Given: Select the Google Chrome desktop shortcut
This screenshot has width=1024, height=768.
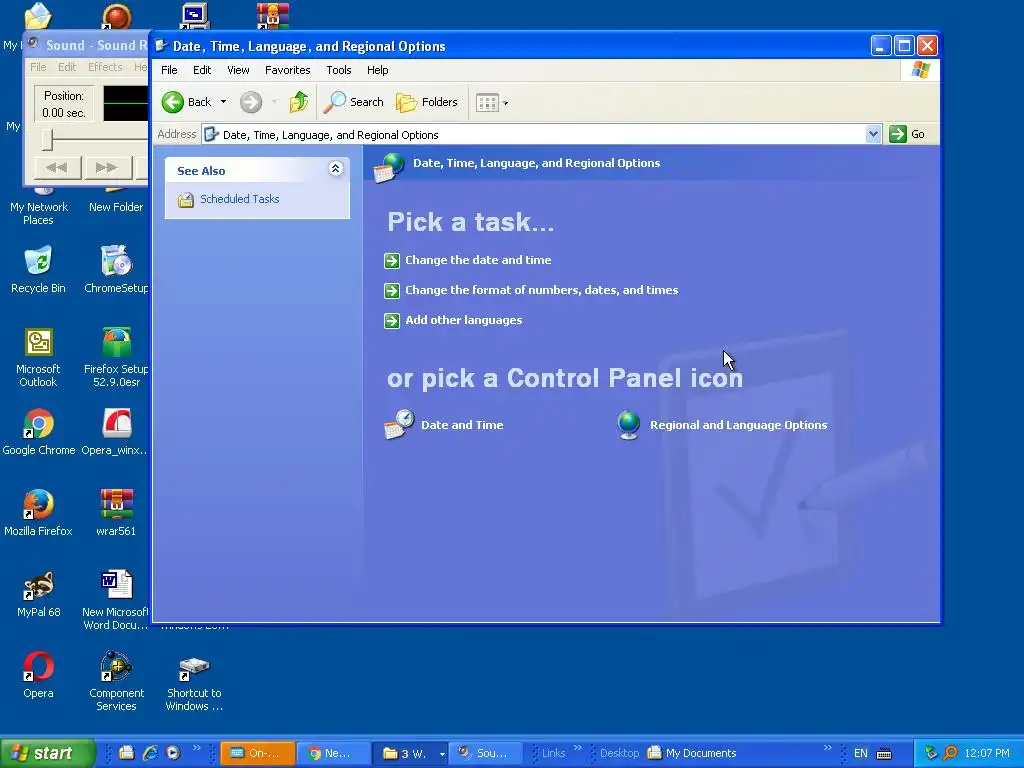Looking at the screenshot, I should pos(39,432).
